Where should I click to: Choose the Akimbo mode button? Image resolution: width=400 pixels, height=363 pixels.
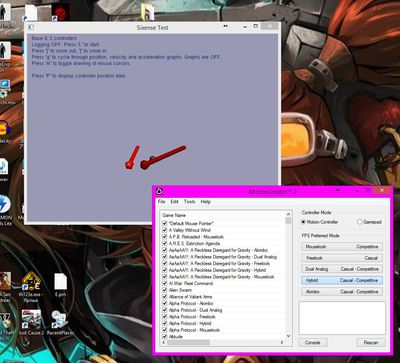tap(342, 292)
